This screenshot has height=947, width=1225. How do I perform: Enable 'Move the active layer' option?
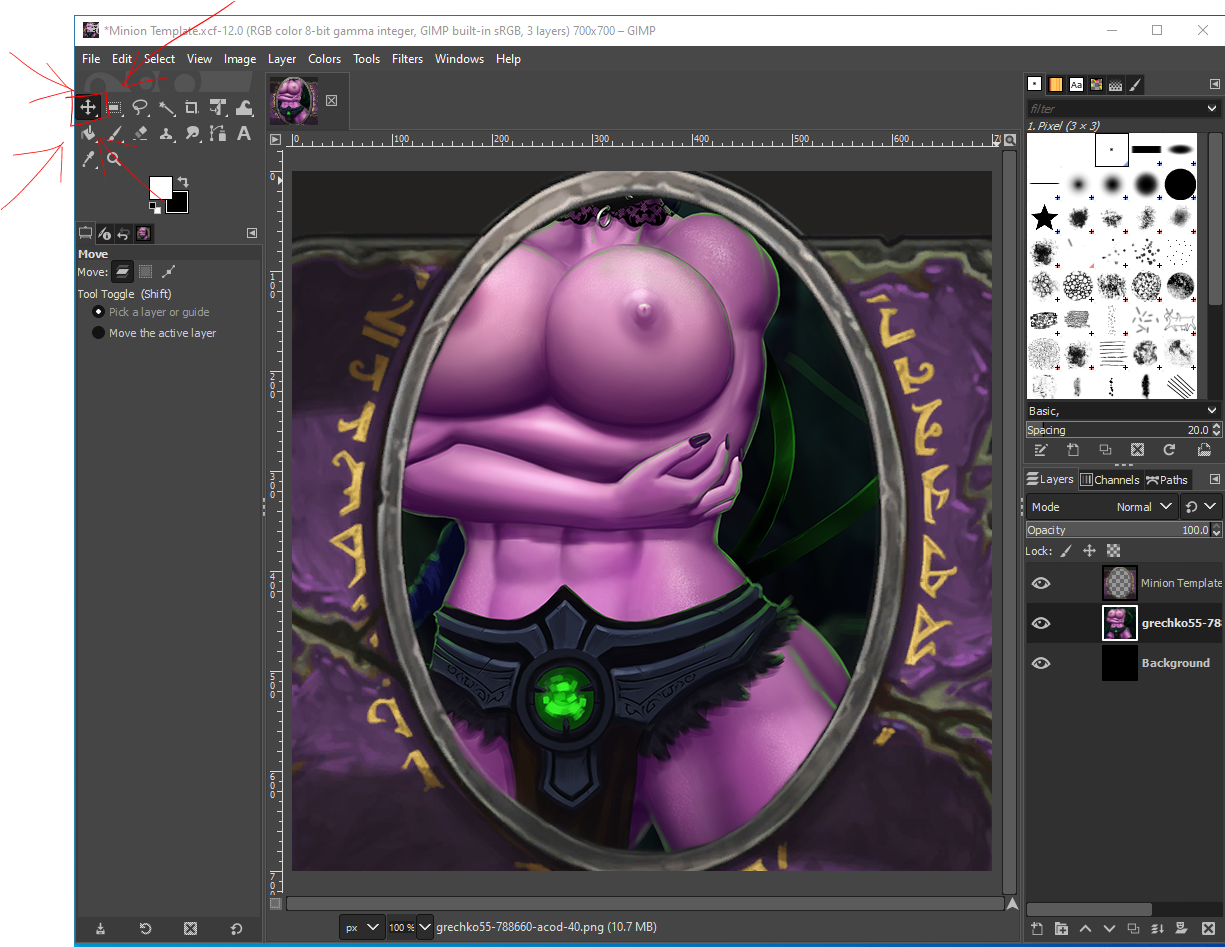[x=98, y=332]
